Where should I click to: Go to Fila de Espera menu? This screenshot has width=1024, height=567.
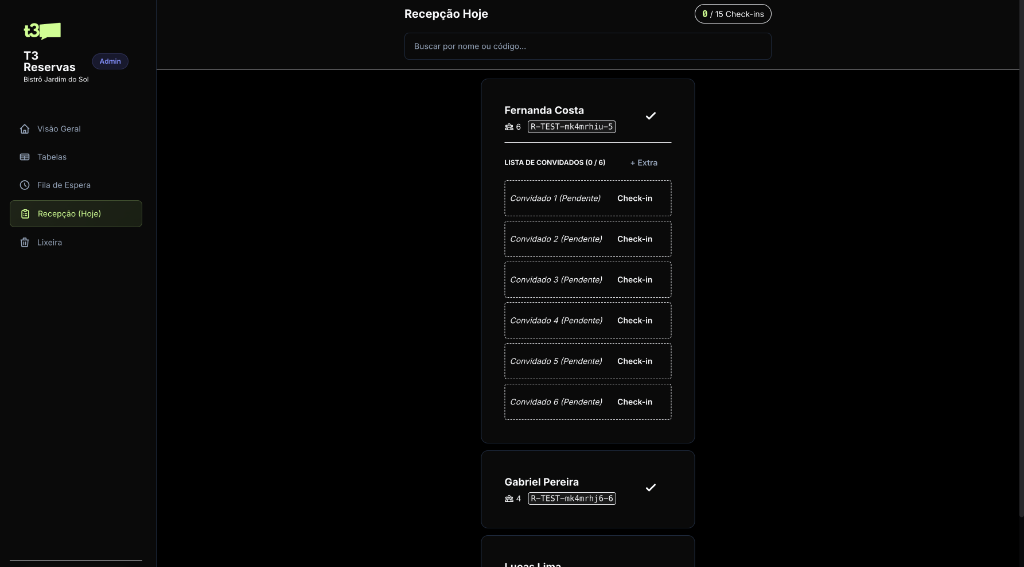click(64, 185)
